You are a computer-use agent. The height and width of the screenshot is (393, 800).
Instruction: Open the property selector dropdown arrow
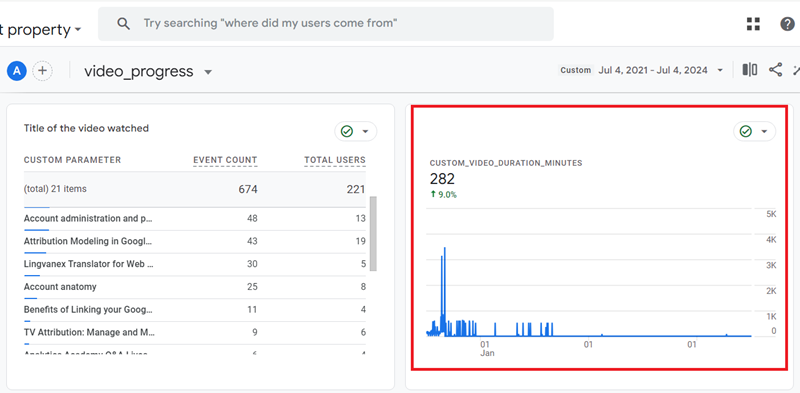(78, 30)
